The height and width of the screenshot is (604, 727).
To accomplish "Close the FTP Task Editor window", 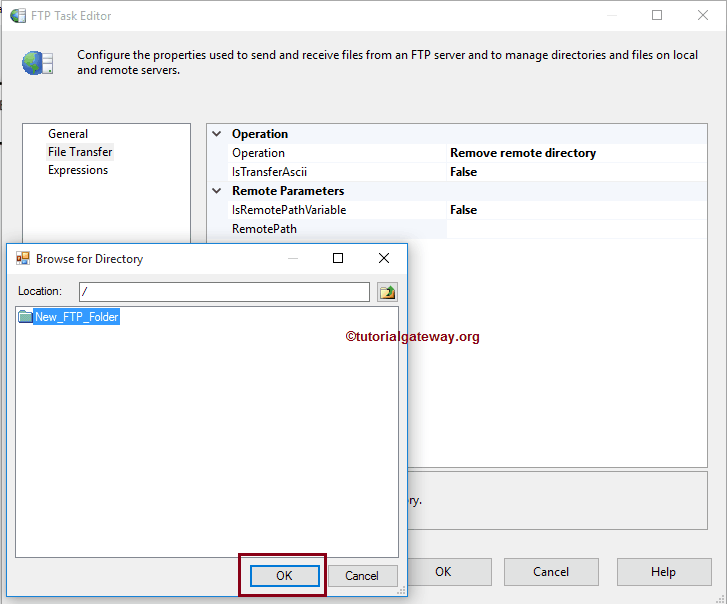I will [x=703, y=15].
